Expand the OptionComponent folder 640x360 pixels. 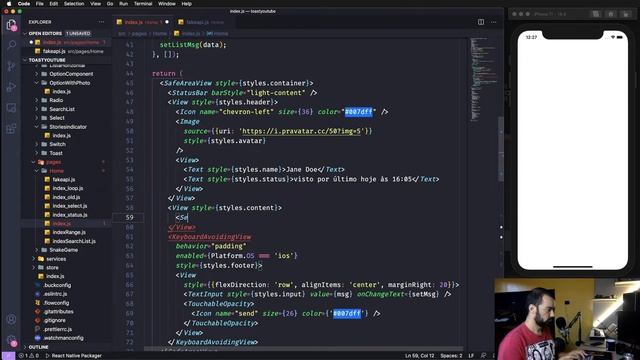coord(71,74)
